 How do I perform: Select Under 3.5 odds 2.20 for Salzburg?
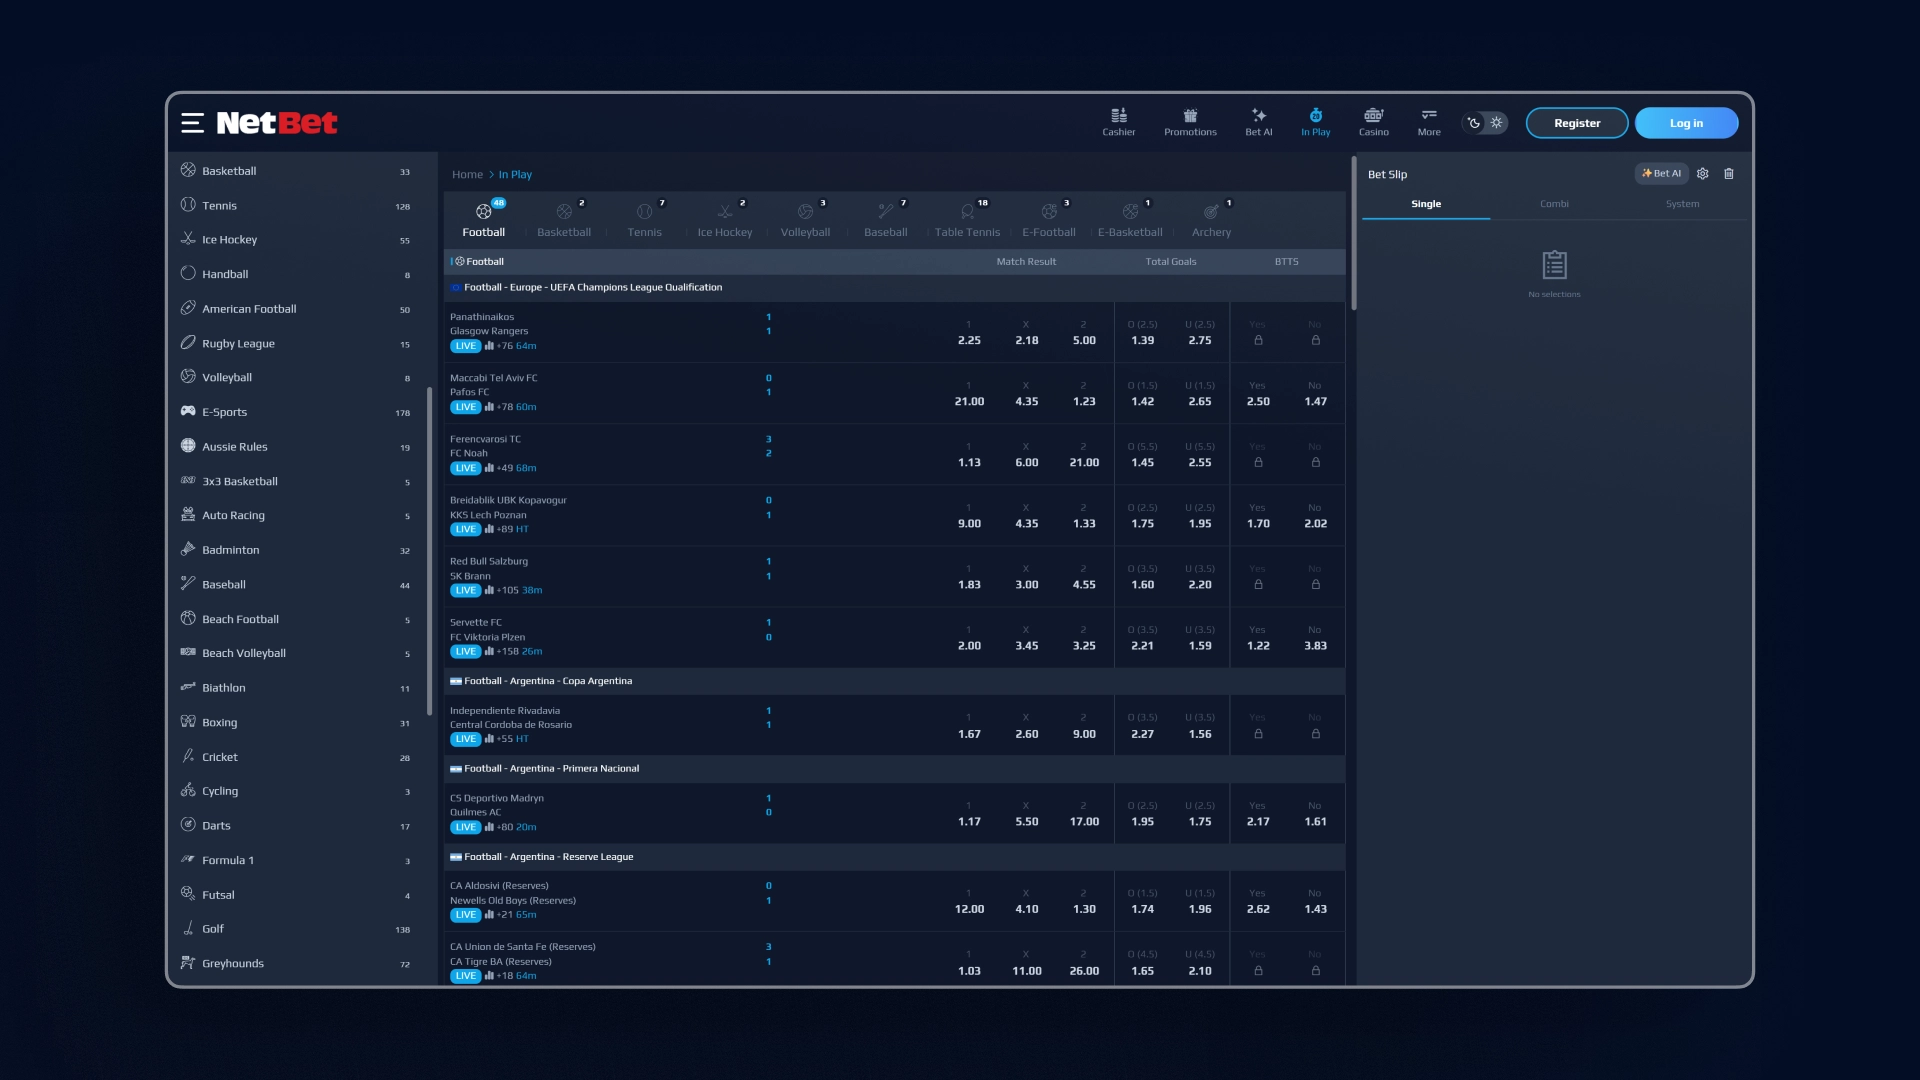tap(1200, 577)
